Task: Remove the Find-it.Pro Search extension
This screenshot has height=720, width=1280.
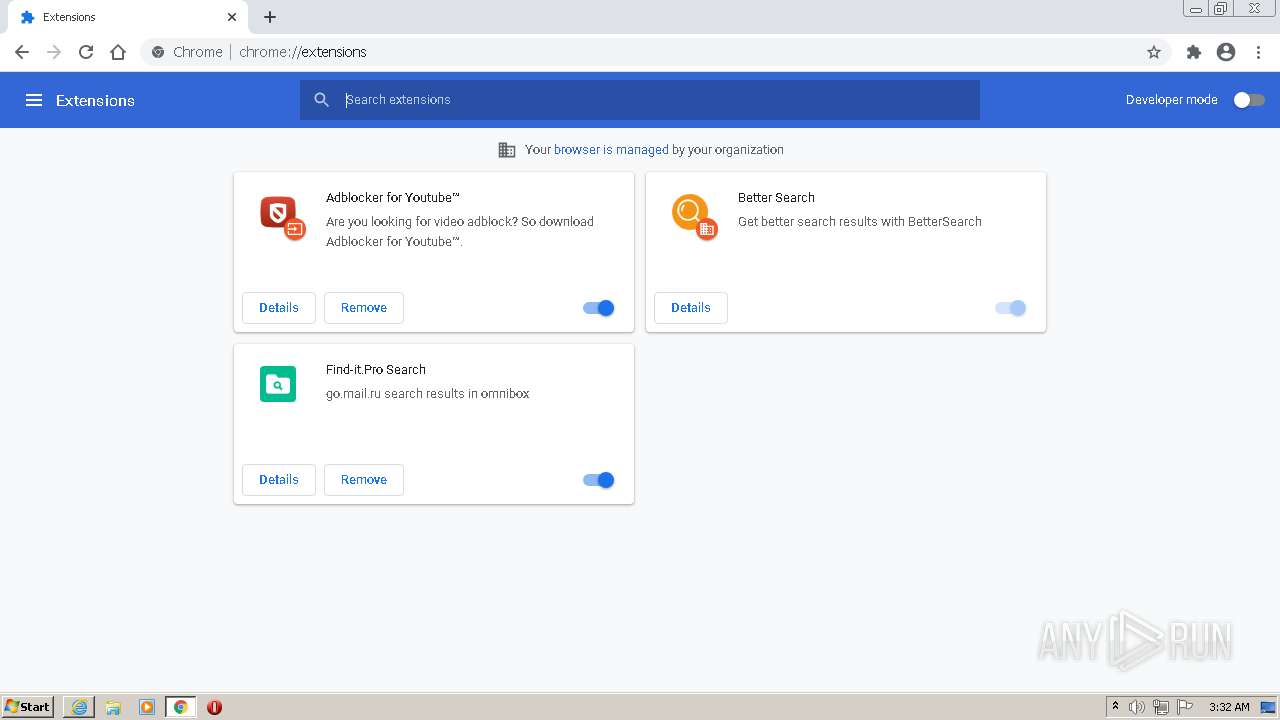Action: [x=364, y=480]
